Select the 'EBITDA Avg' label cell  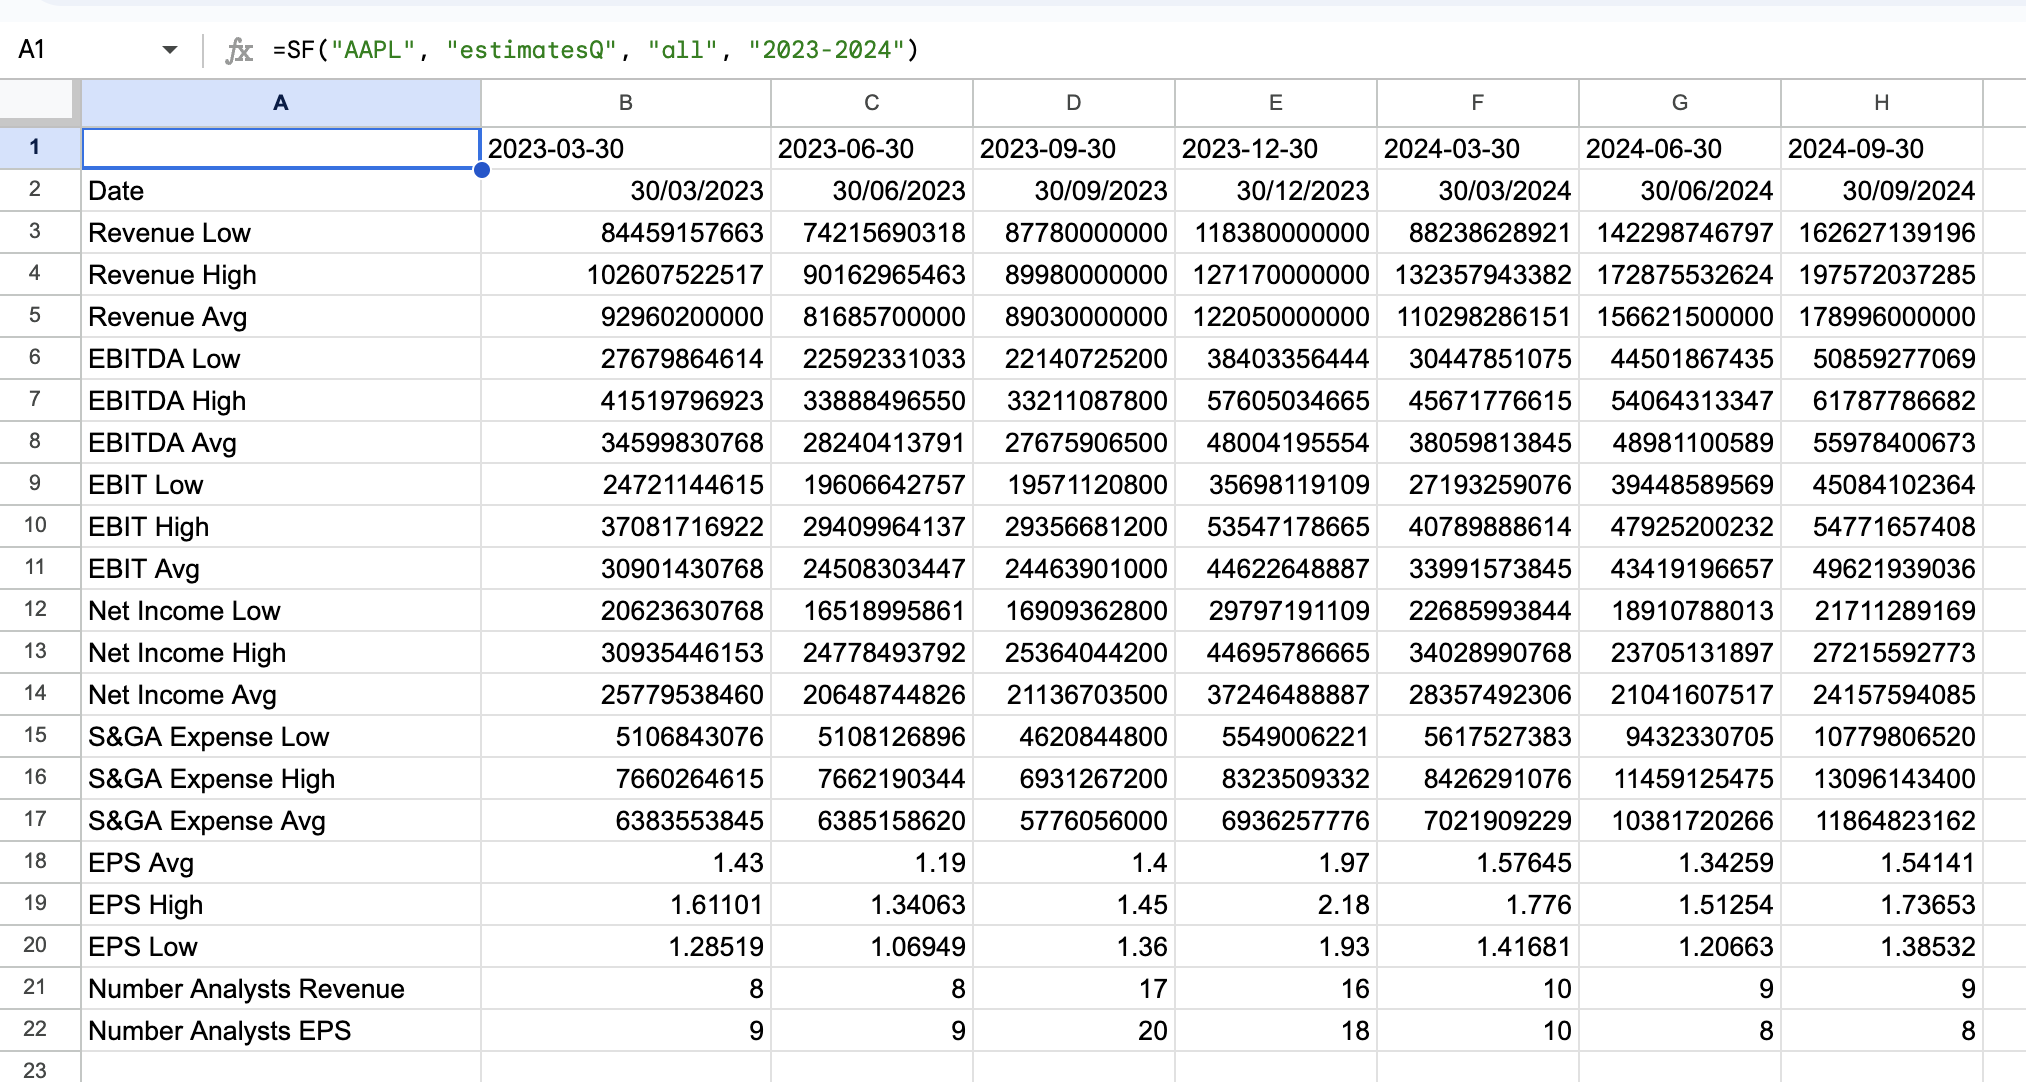281,442
